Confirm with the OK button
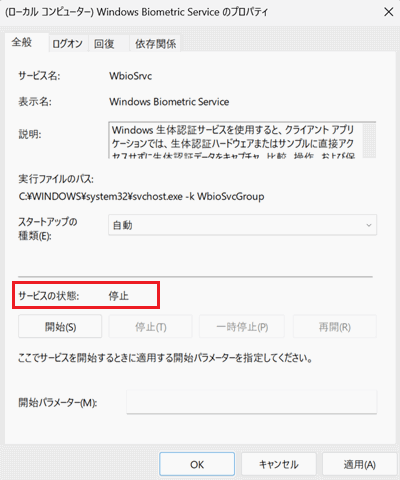This screenshot has height=480, width=400. click(197, 464)
